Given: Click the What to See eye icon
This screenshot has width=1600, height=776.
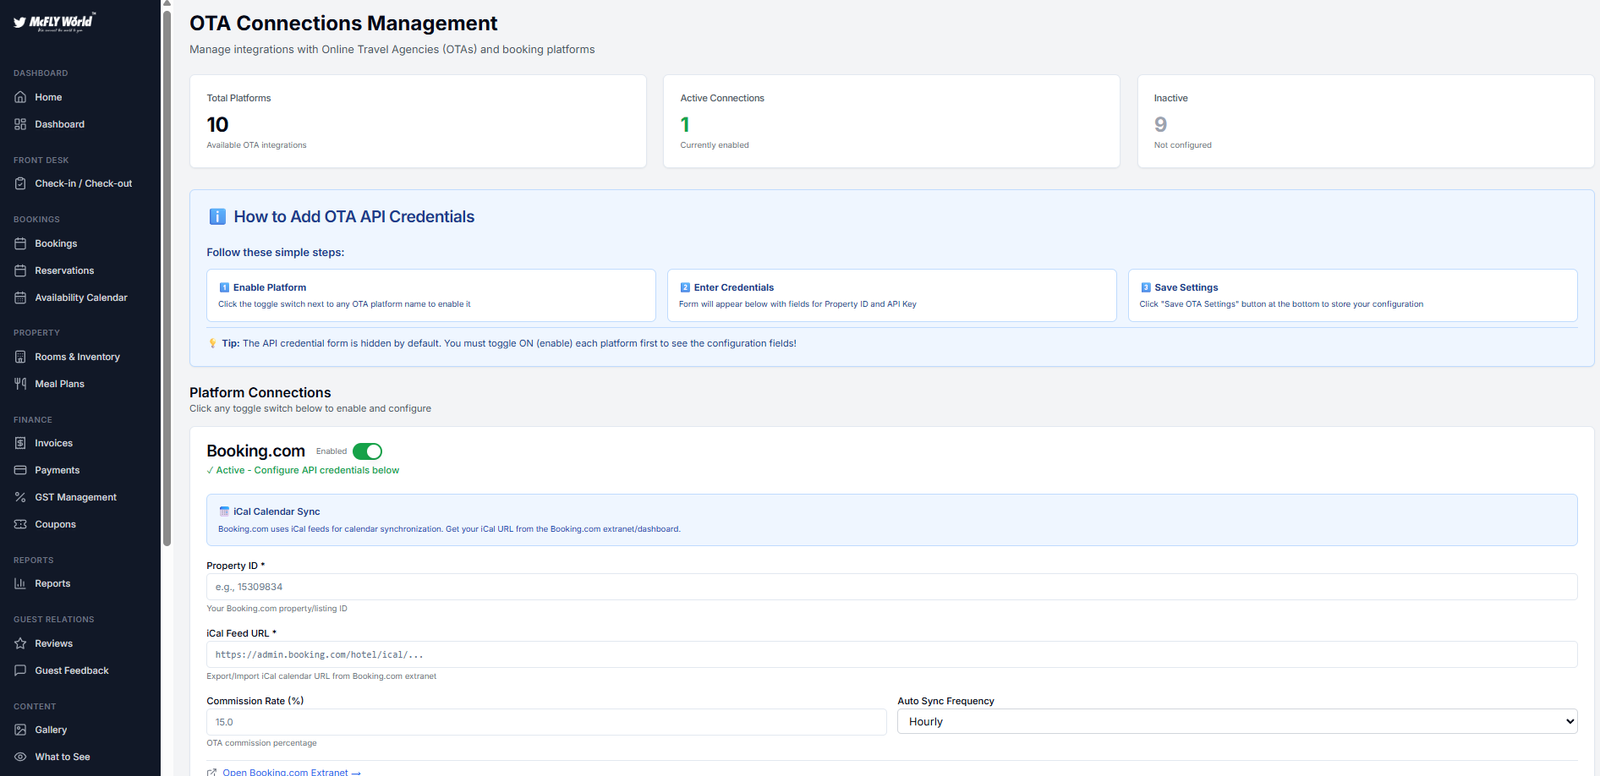Looking at the screenshot, I should point(20,757).
